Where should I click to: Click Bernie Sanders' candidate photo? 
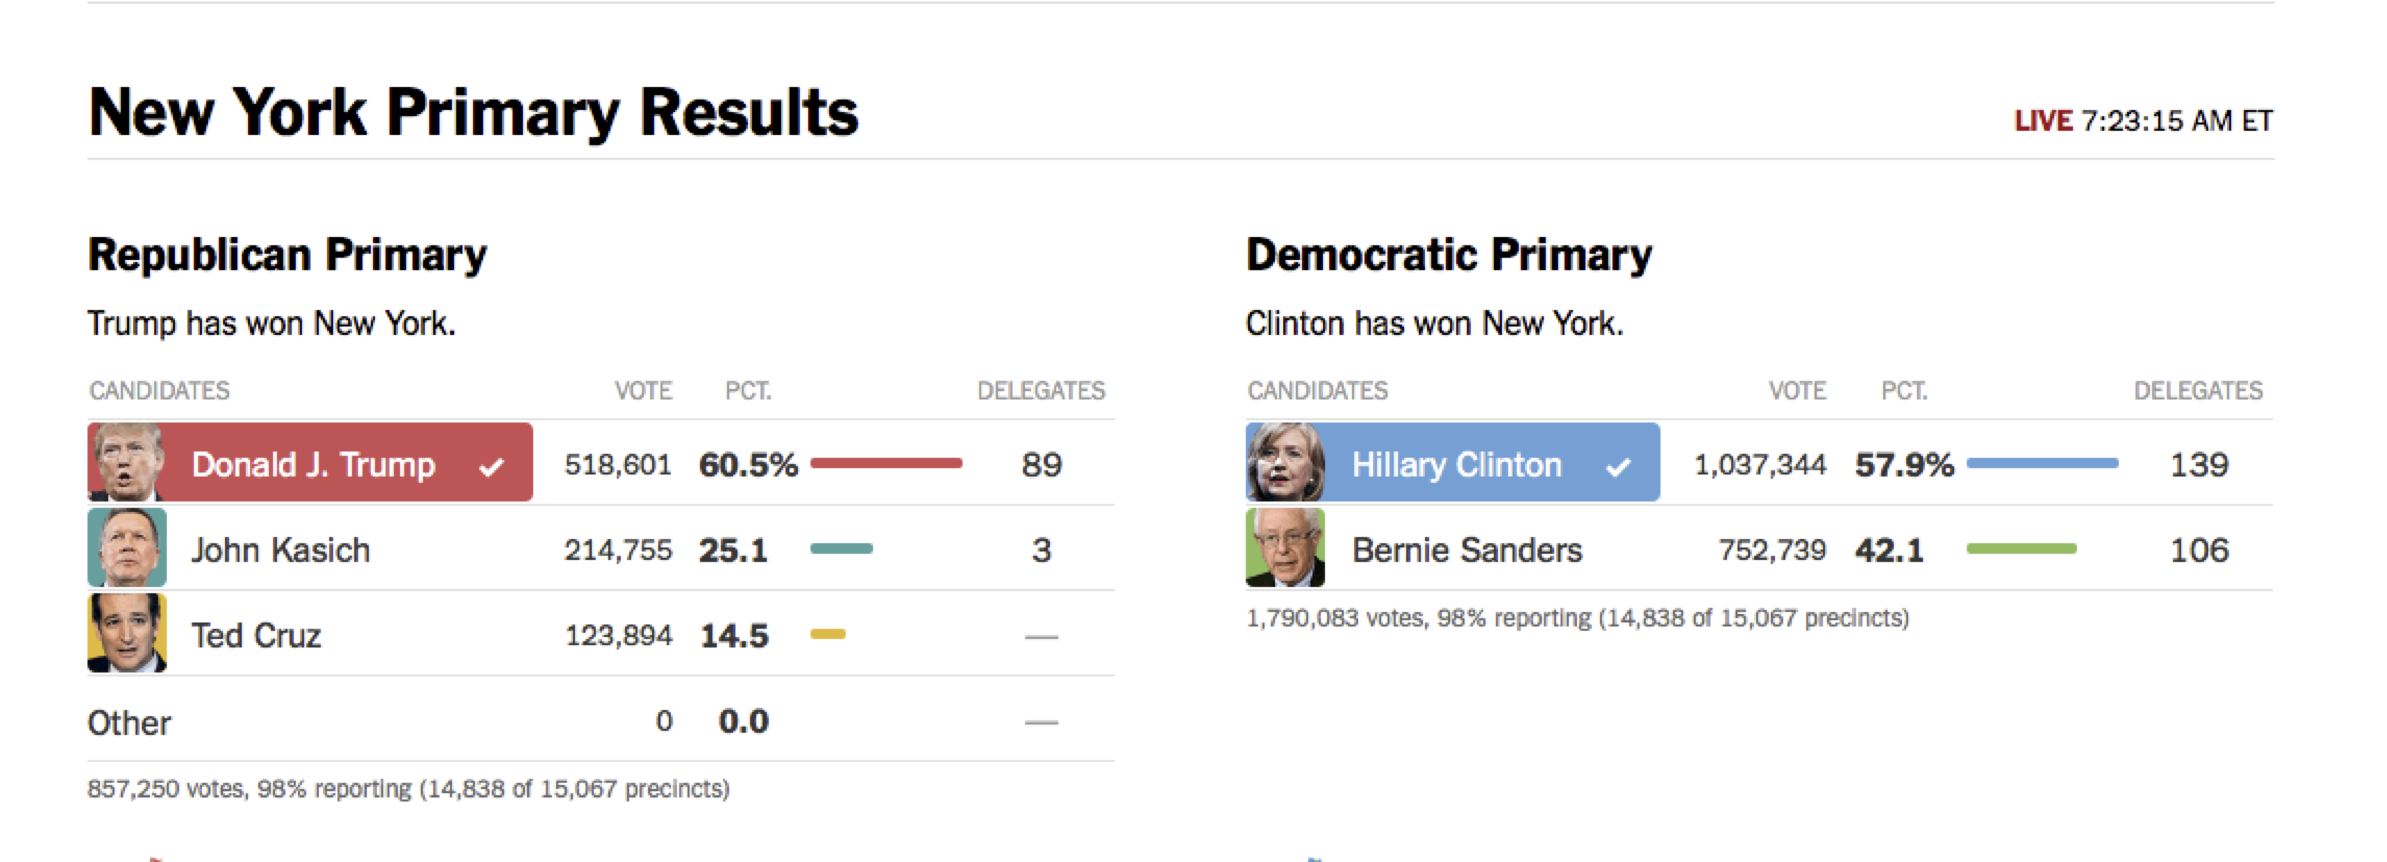(x=1285, y=548)
